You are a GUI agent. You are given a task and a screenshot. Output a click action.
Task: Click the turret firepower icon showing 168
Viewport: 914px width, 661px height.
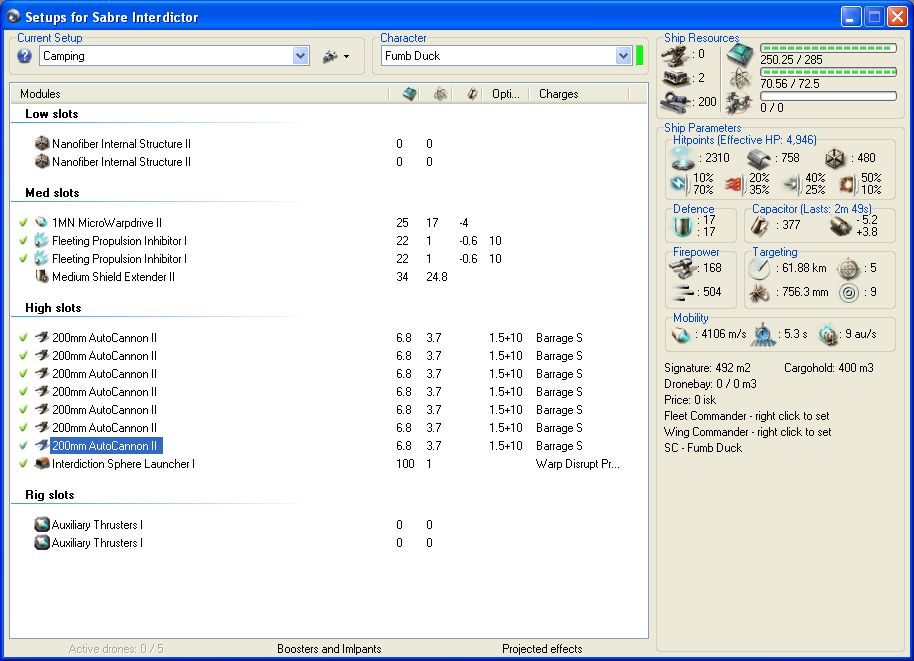683,268
